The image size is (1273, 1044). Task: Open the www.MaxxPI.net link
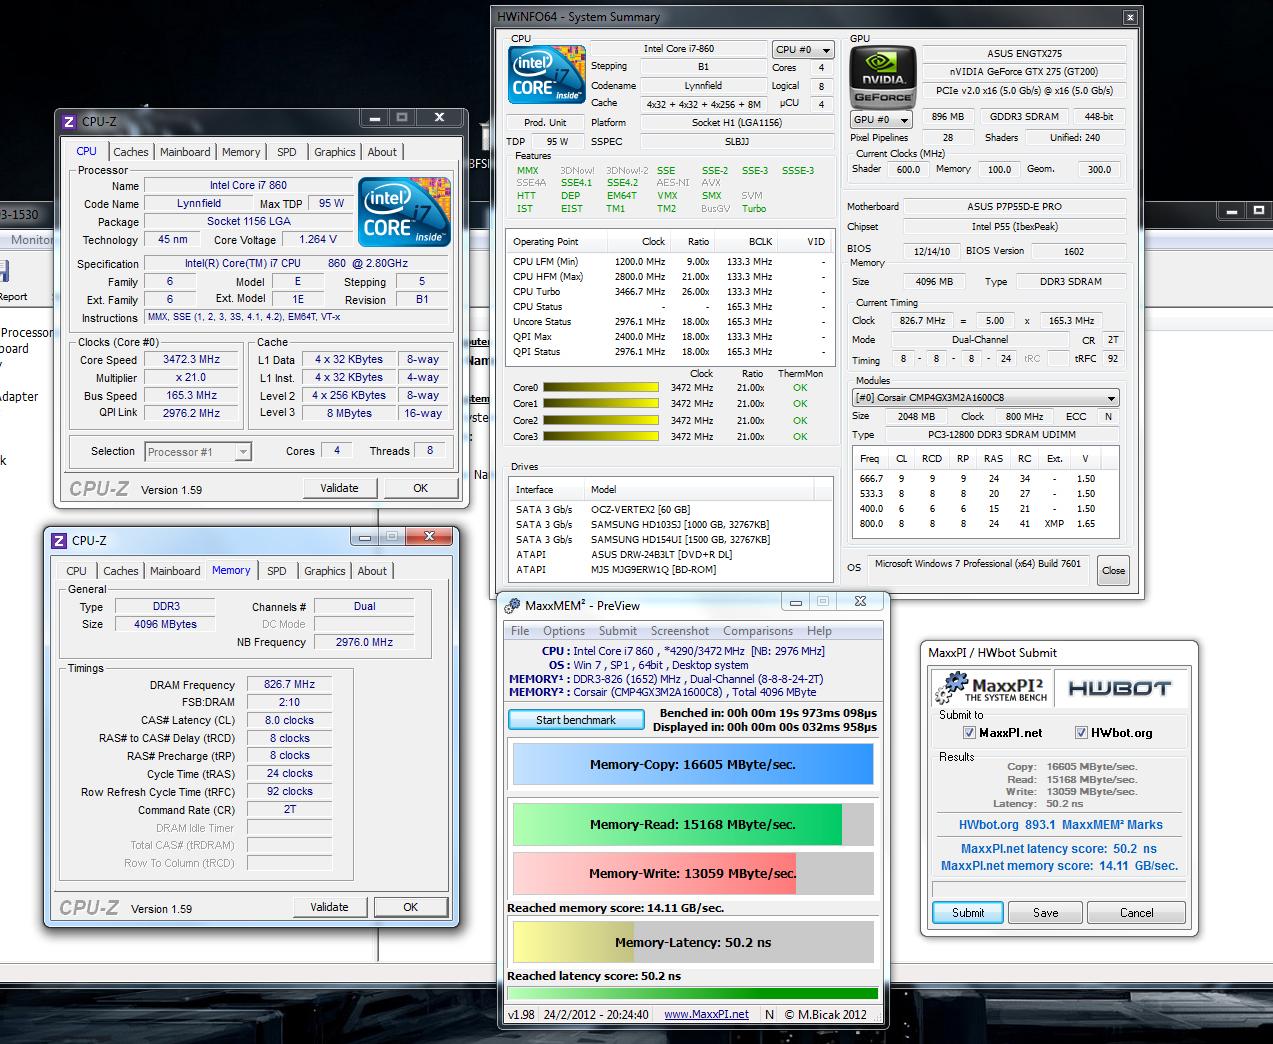(706, 1014)
